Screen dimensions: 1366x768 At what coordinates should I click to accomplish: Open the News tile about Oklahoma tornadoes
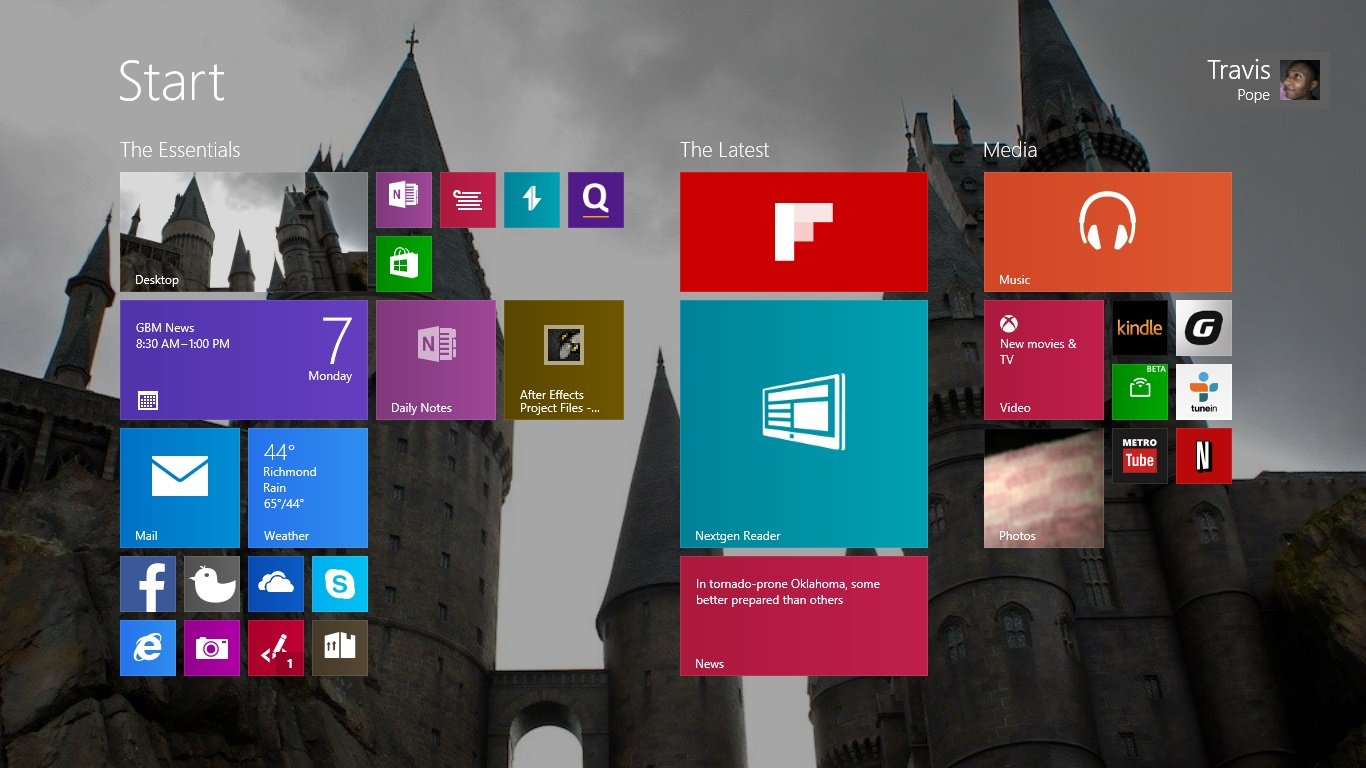[804, 616]
